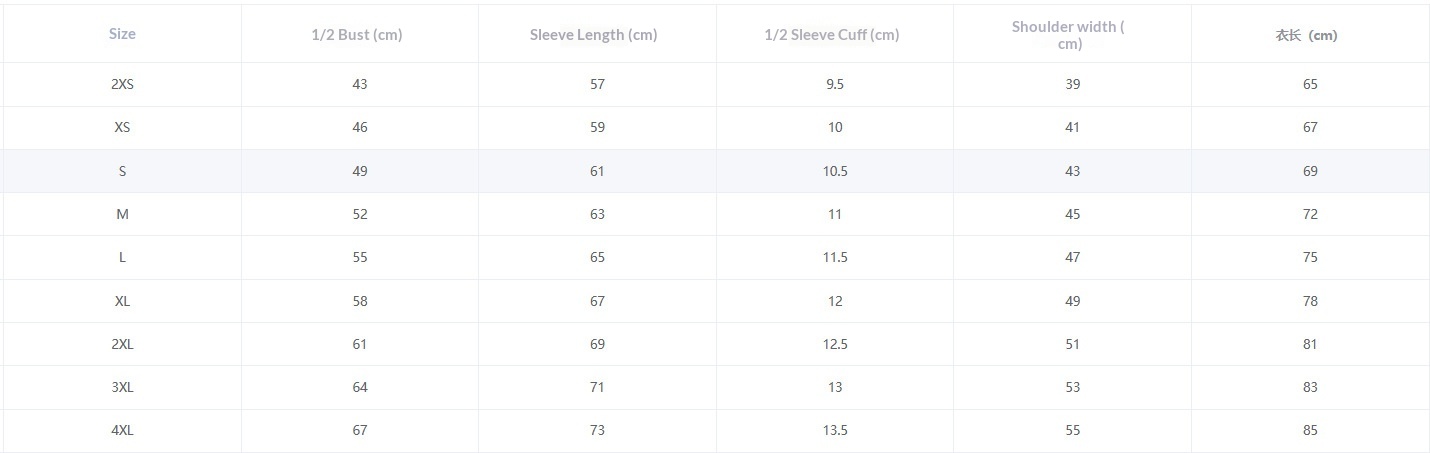Select the 2XS size row label
Image resolution: width=1430 pixels, height=453 pixels.
[122, 84]
